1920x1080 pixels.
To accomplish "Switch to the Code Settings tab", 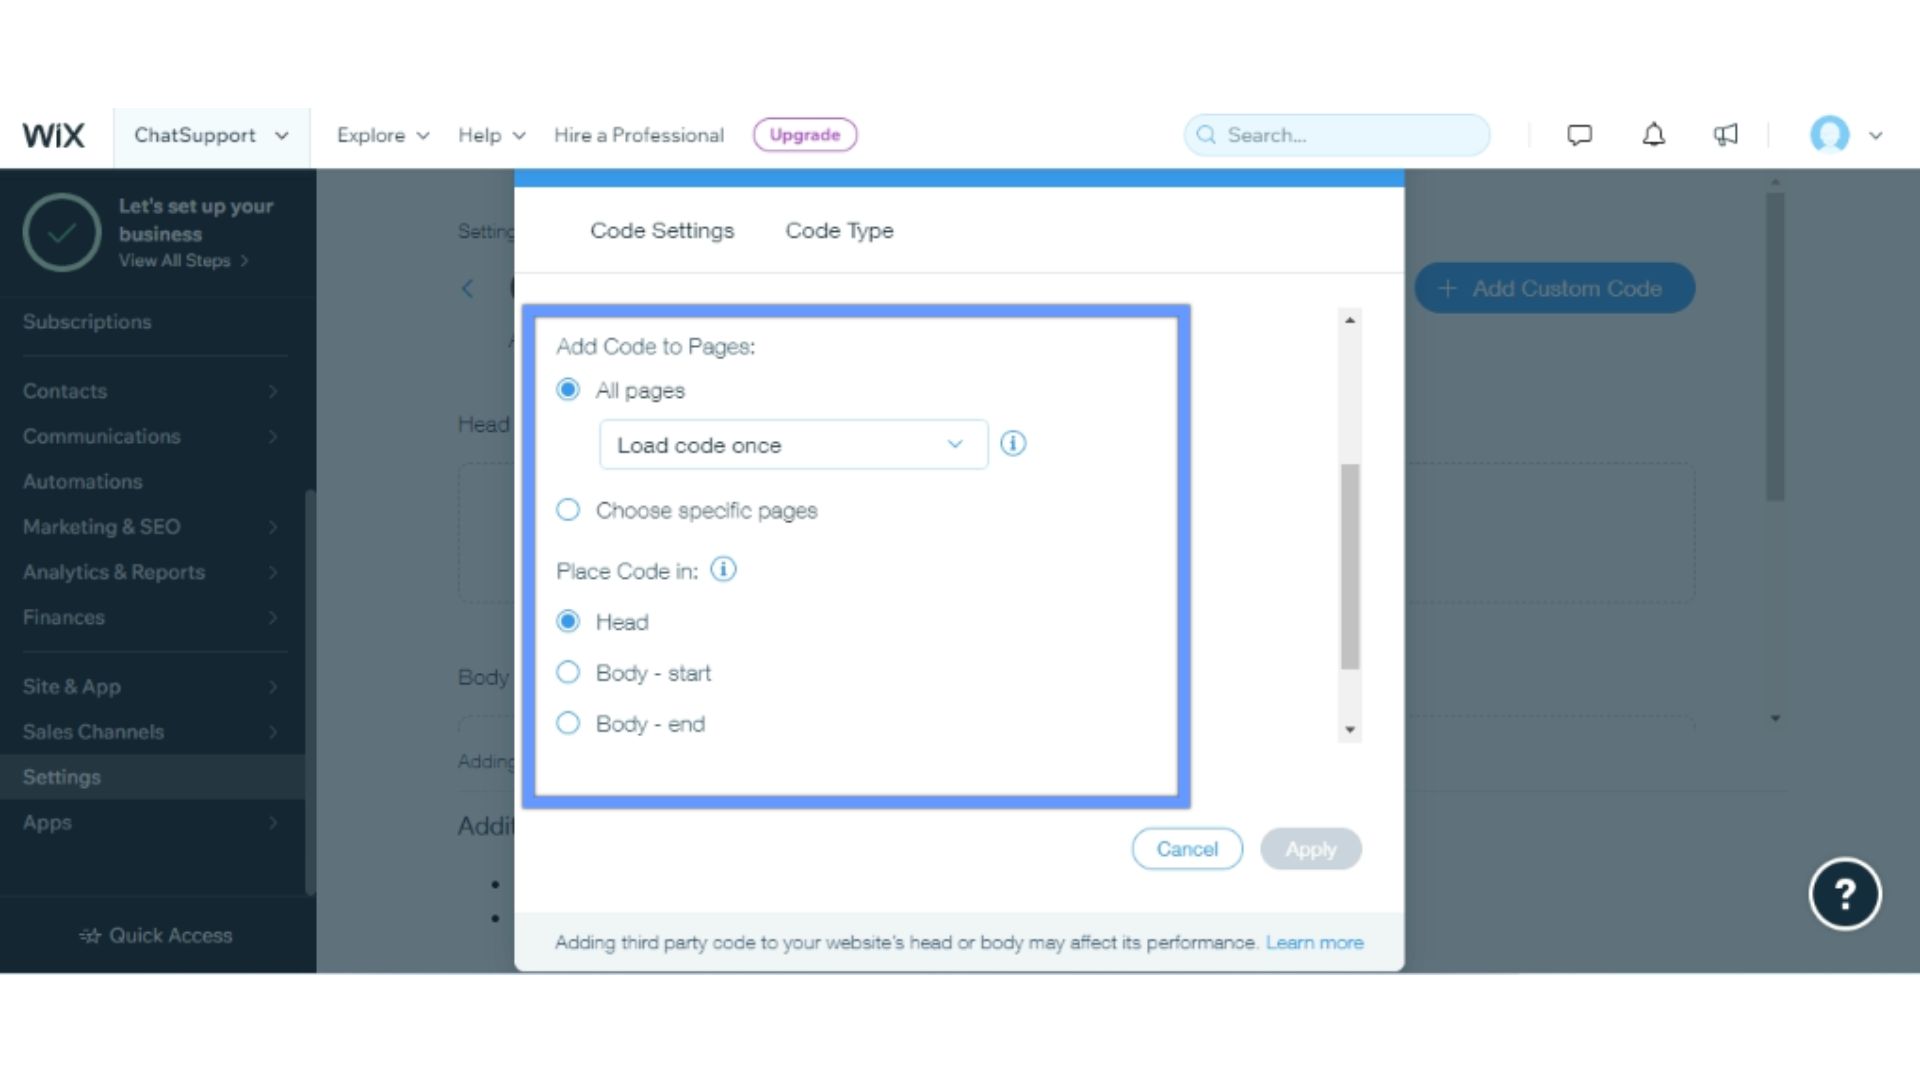I will click(661, 231).
